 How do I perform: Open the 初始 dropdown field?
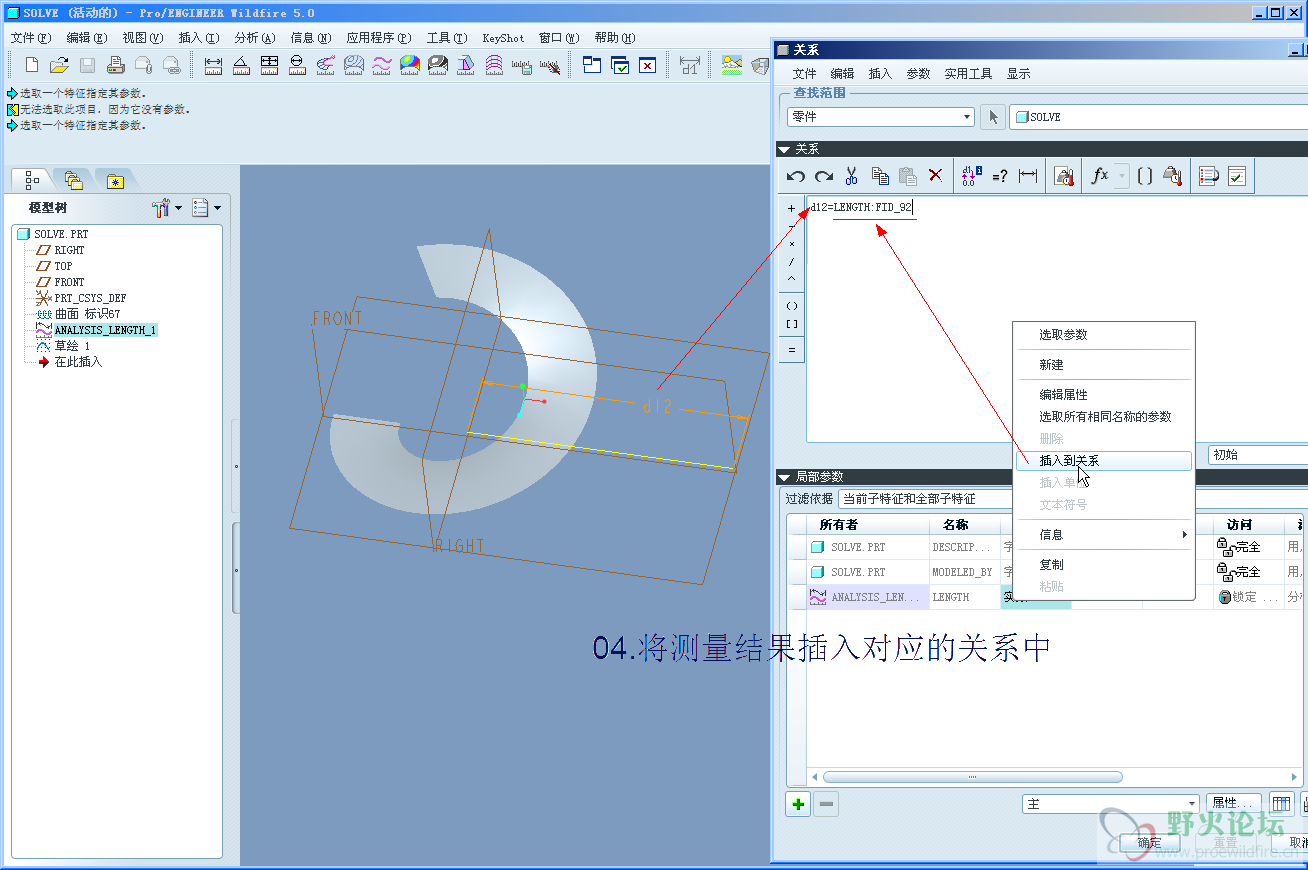click(1258, 454)
